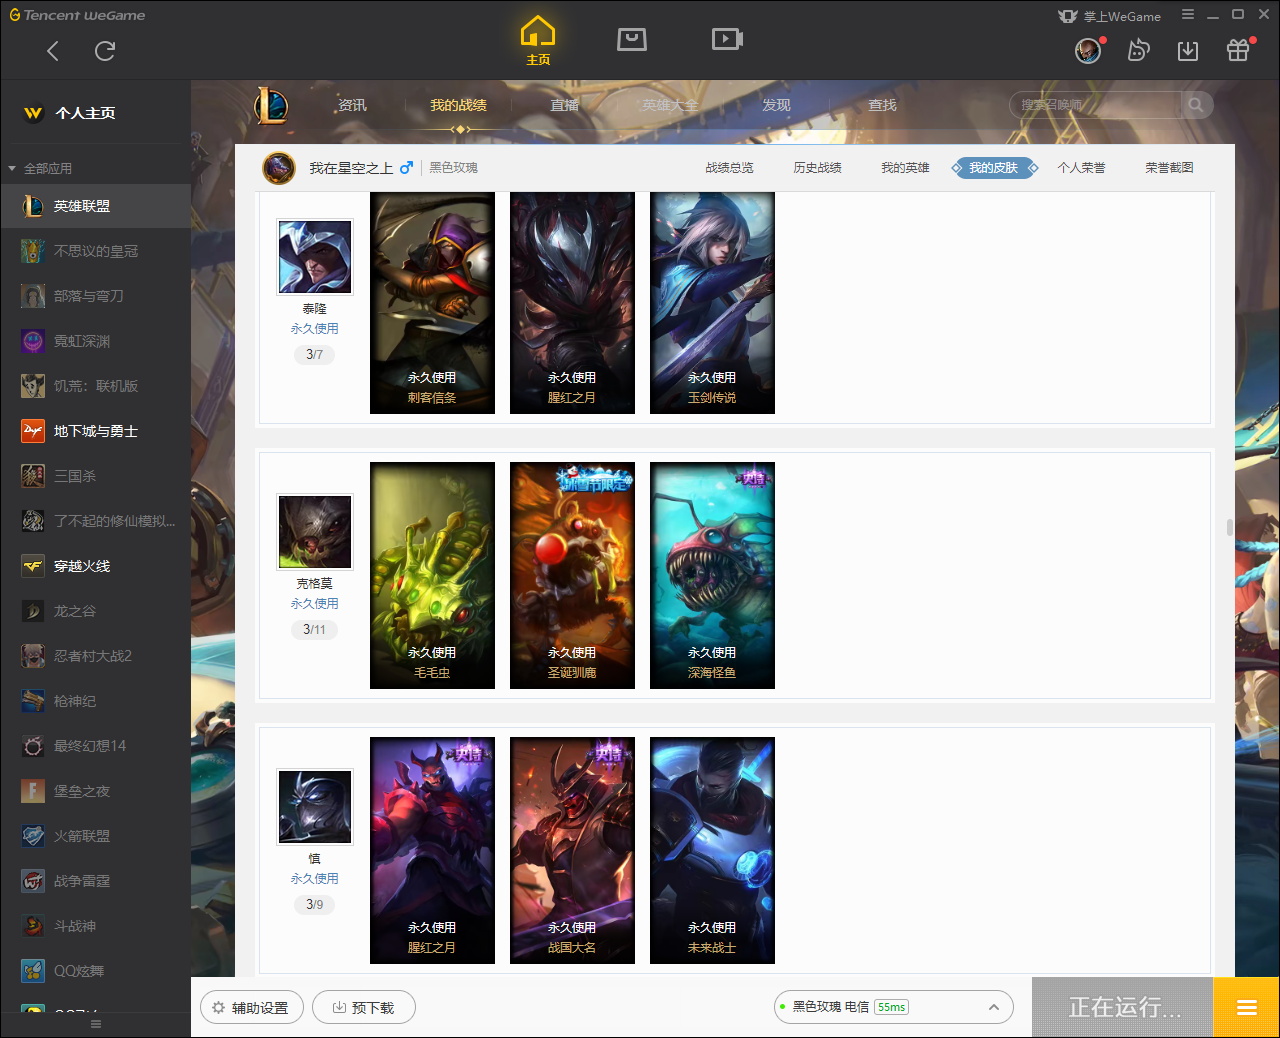Open the 圣诞驯鹿 skin card
Image resolution: width=1280 pixels, height=1038 pixels.
[572, 575]
